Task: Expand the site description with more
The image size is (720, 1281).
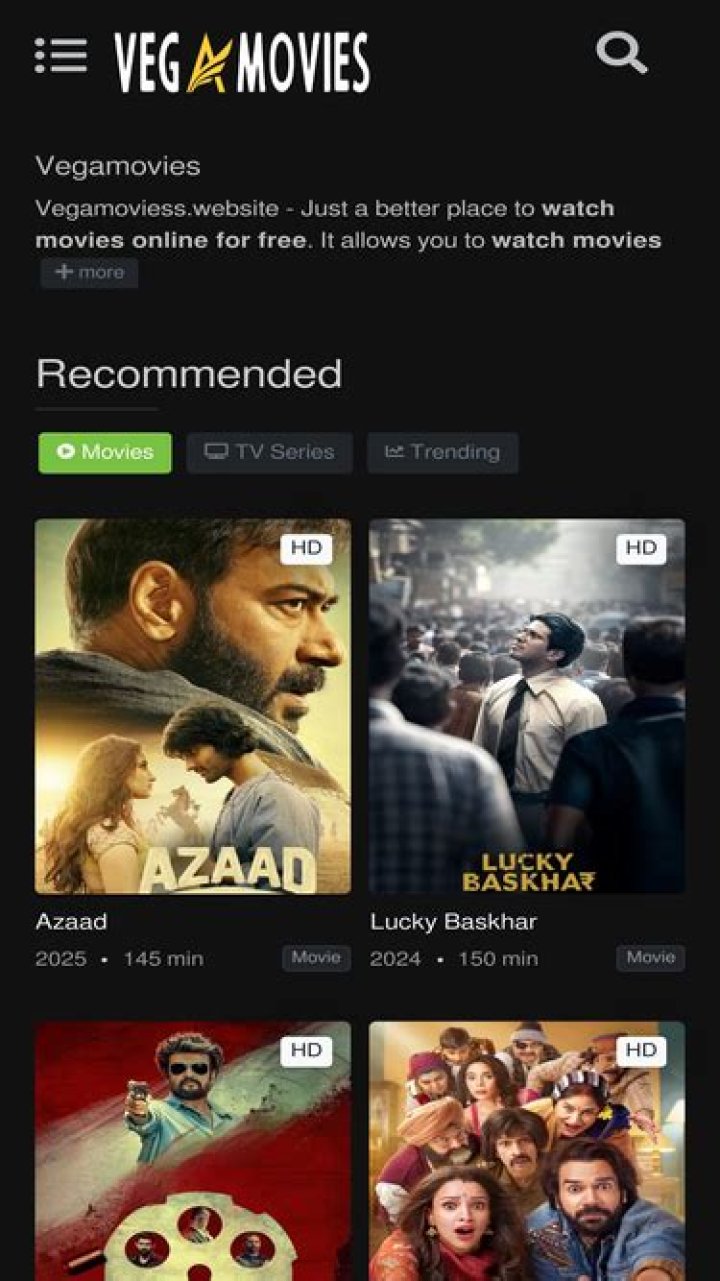Action: (x=88, y=271)
